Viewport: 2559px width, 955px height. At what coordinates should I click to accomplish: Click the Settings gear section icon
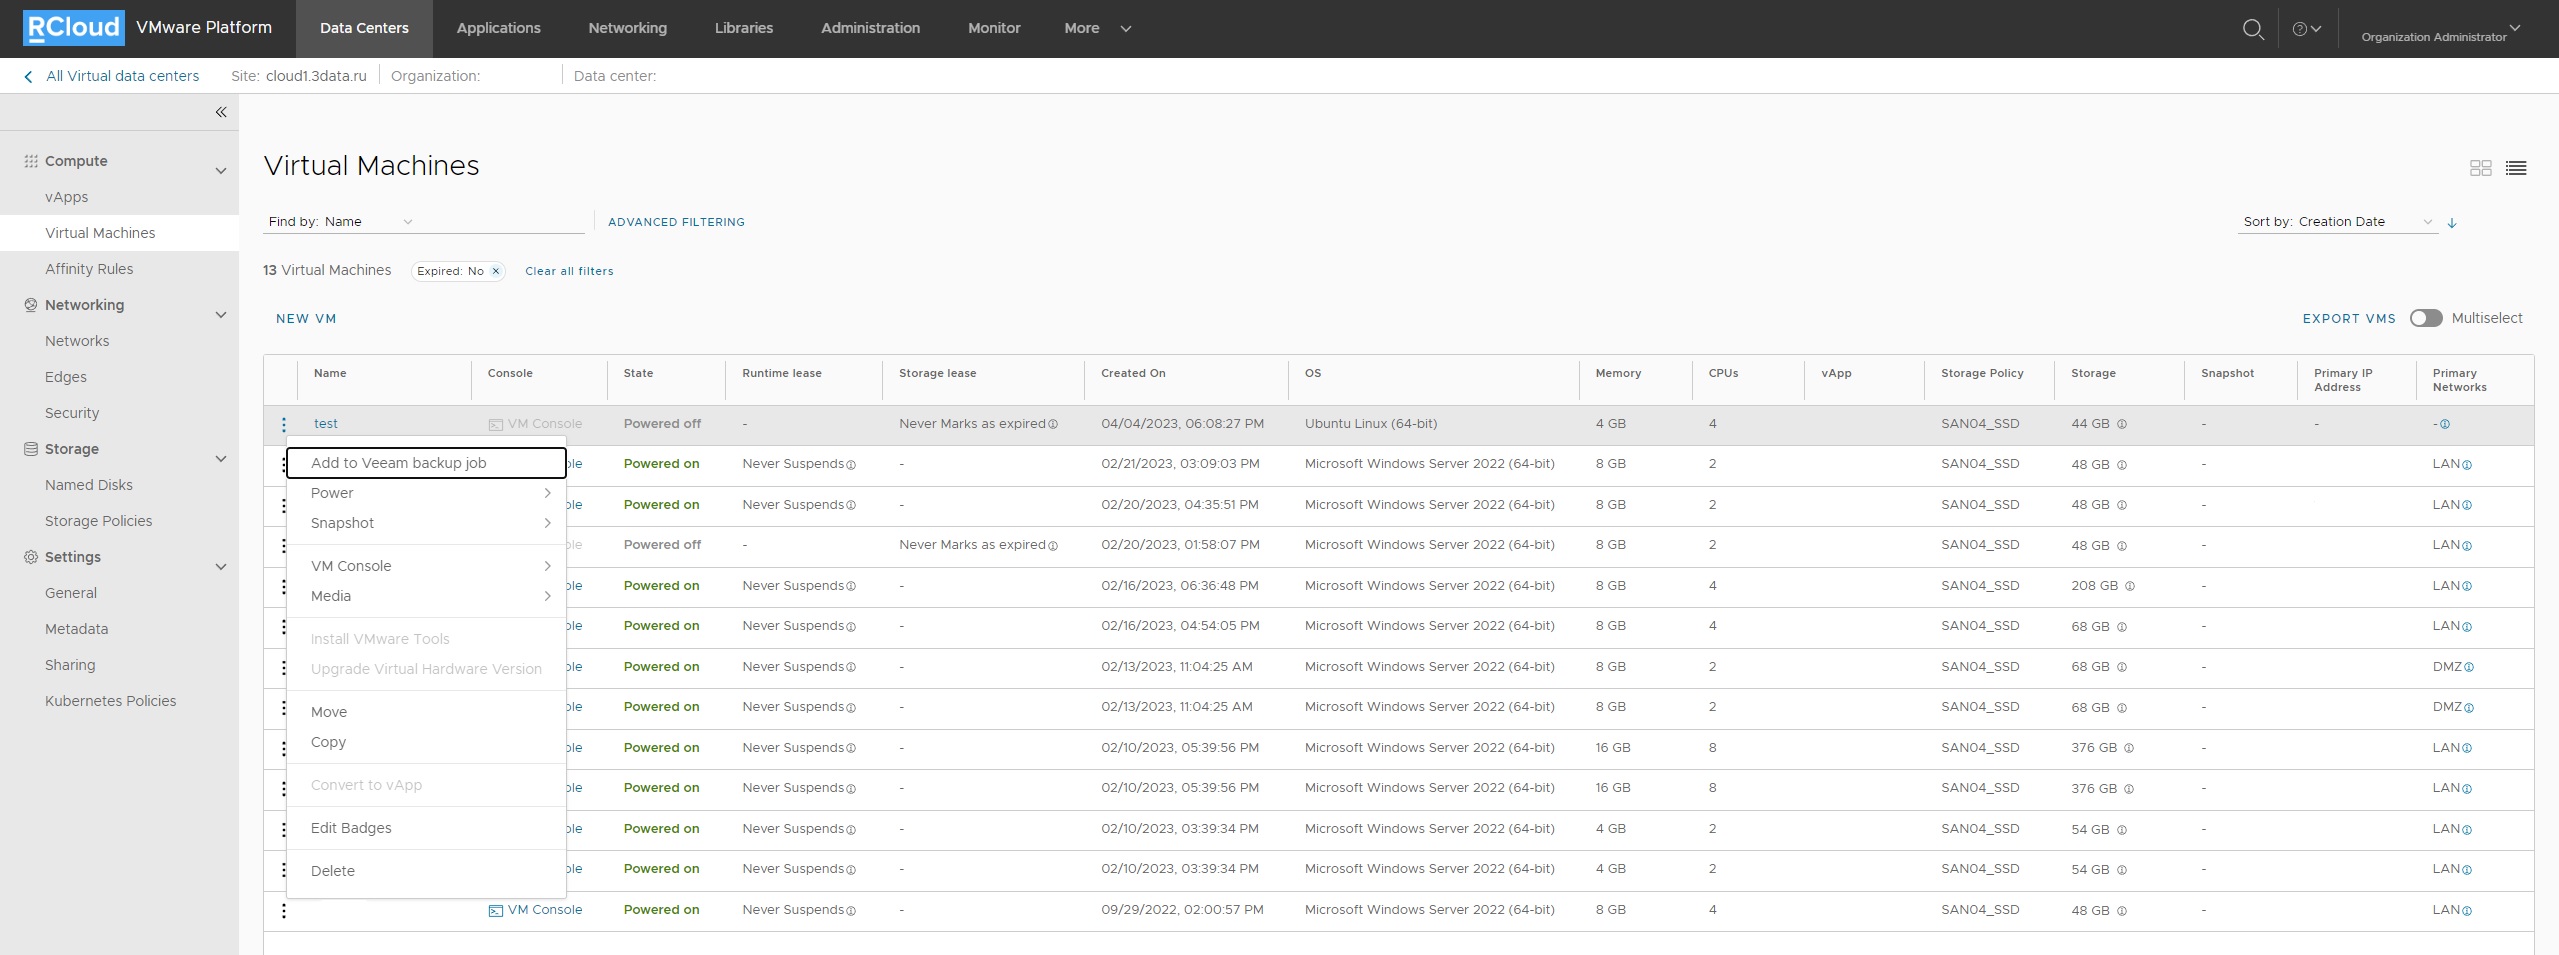(x=31, y=557)
